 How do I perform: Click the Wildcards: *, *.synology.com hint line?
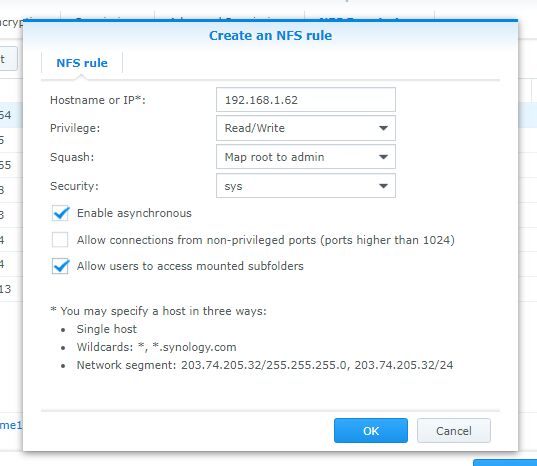tap(157, 347)
